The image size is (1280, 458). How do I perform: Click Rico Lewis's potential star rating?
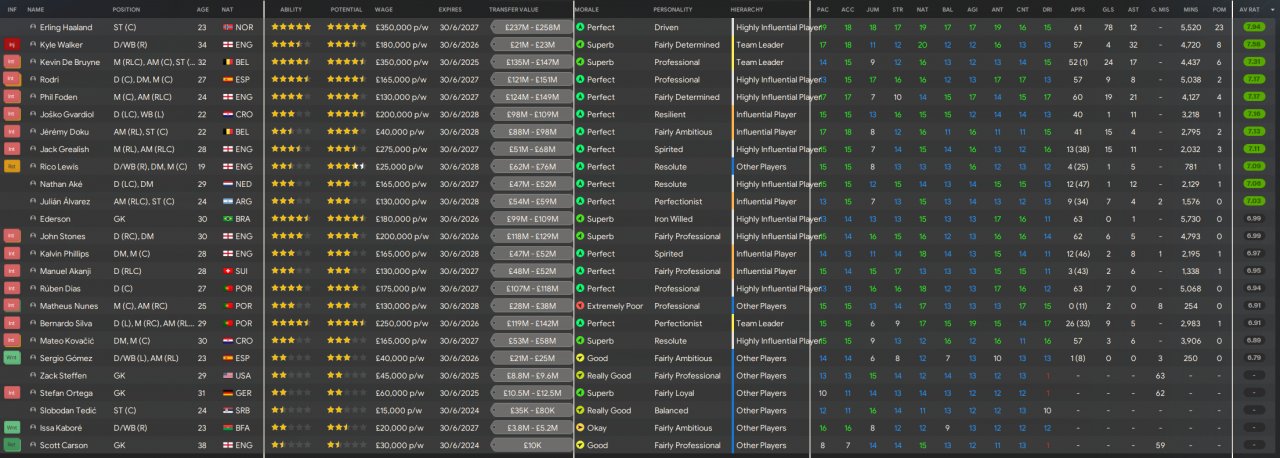(347, 167)
